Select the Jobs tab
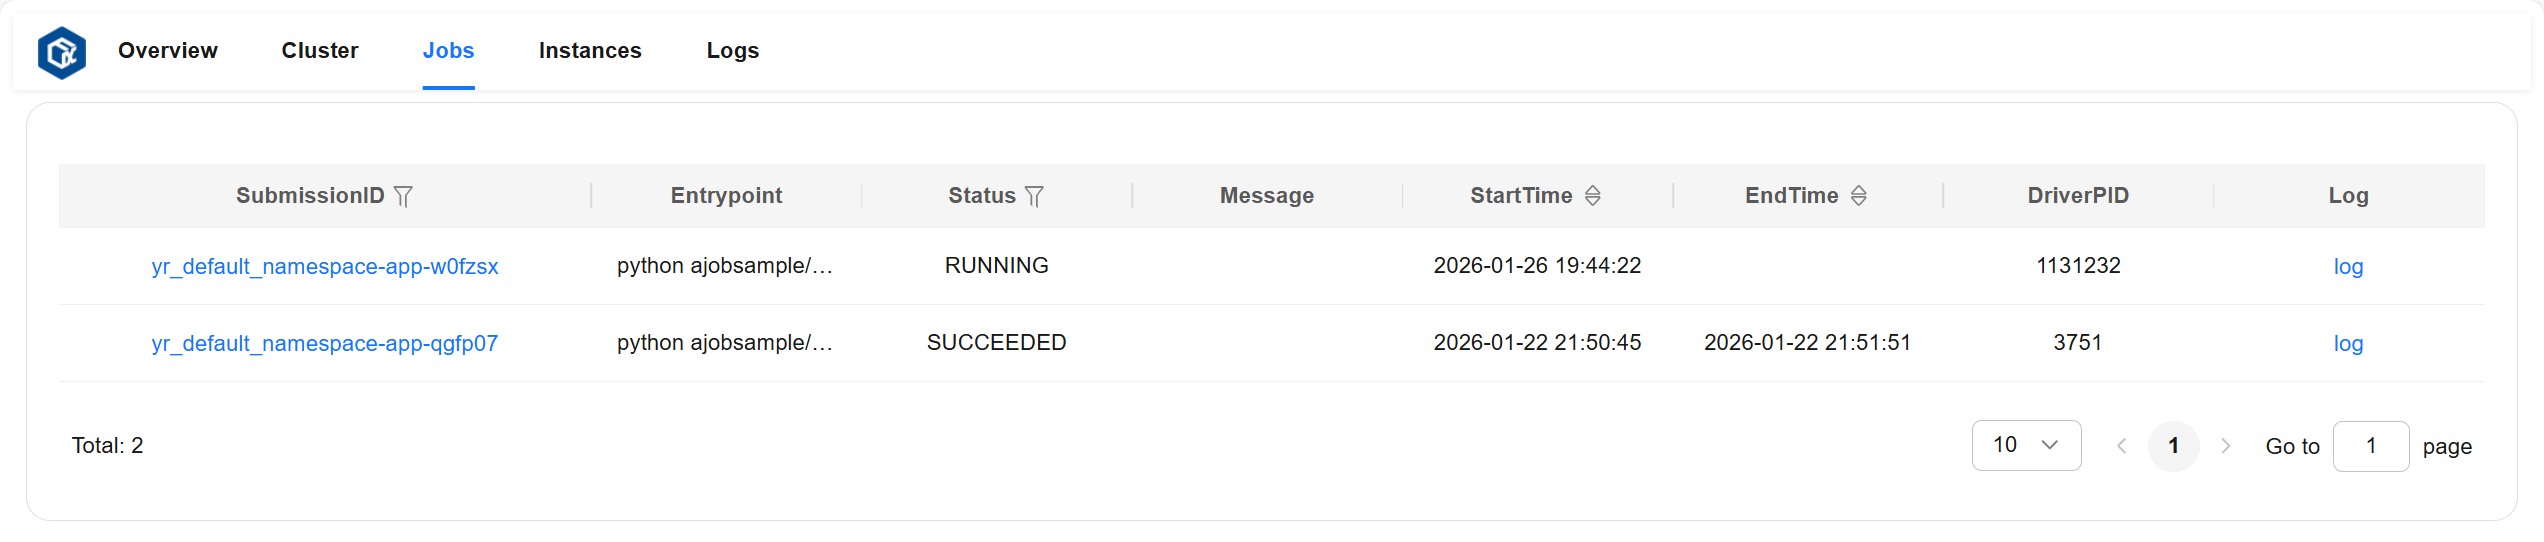 click(448, 51)
